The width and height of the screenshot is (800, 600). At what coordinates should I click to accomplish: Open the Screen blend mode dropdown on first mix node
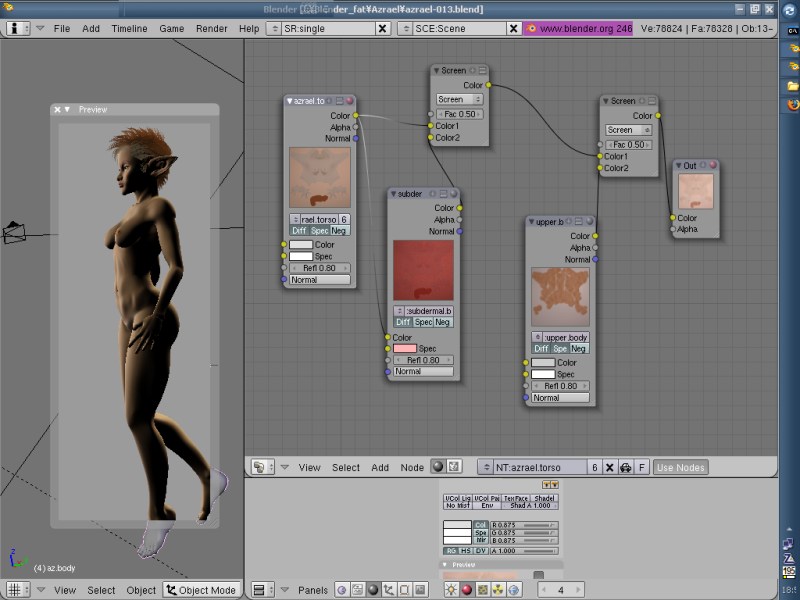tap(459, 99)
